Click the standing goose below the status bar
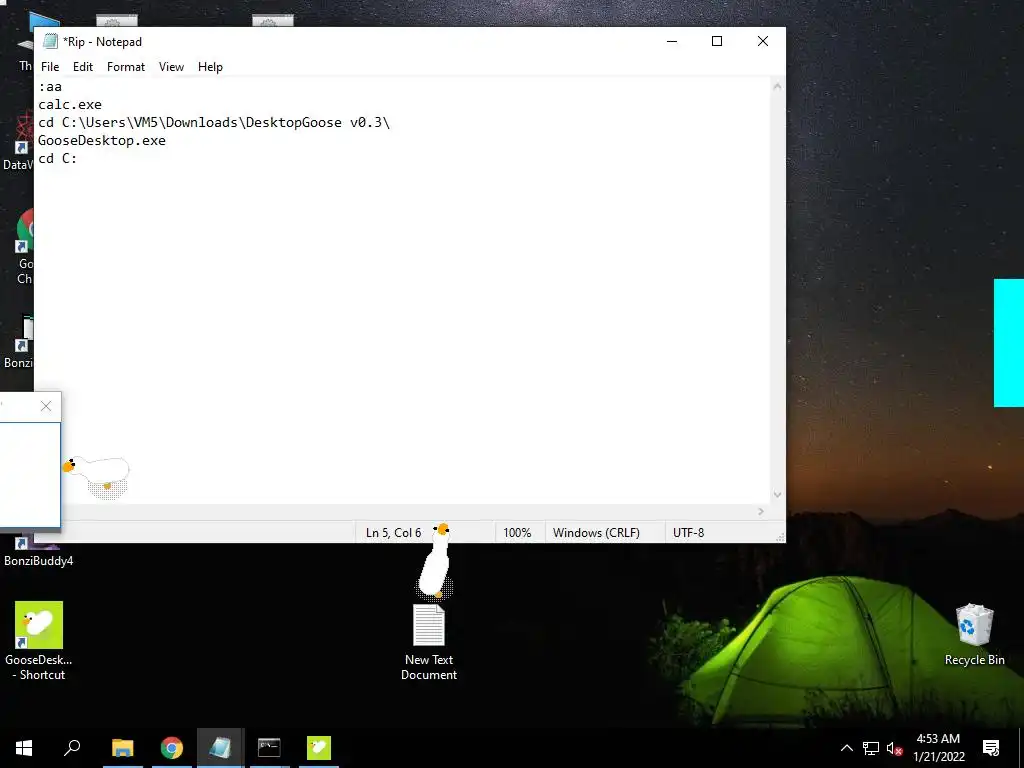This screenshot has width=1024, height=768. [x=436, y=562]
